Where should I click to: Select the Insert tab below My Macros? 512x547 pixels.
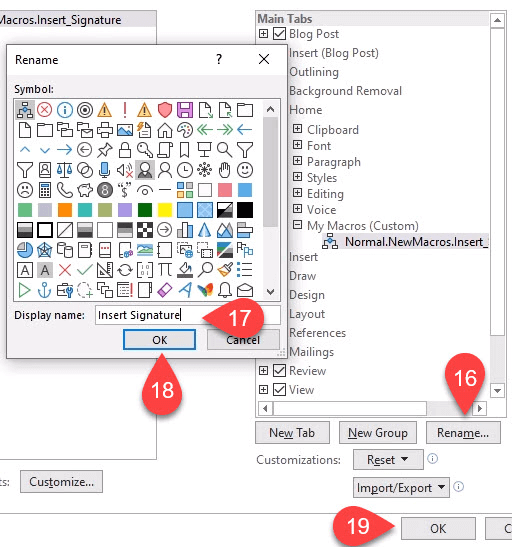point(303,257)
